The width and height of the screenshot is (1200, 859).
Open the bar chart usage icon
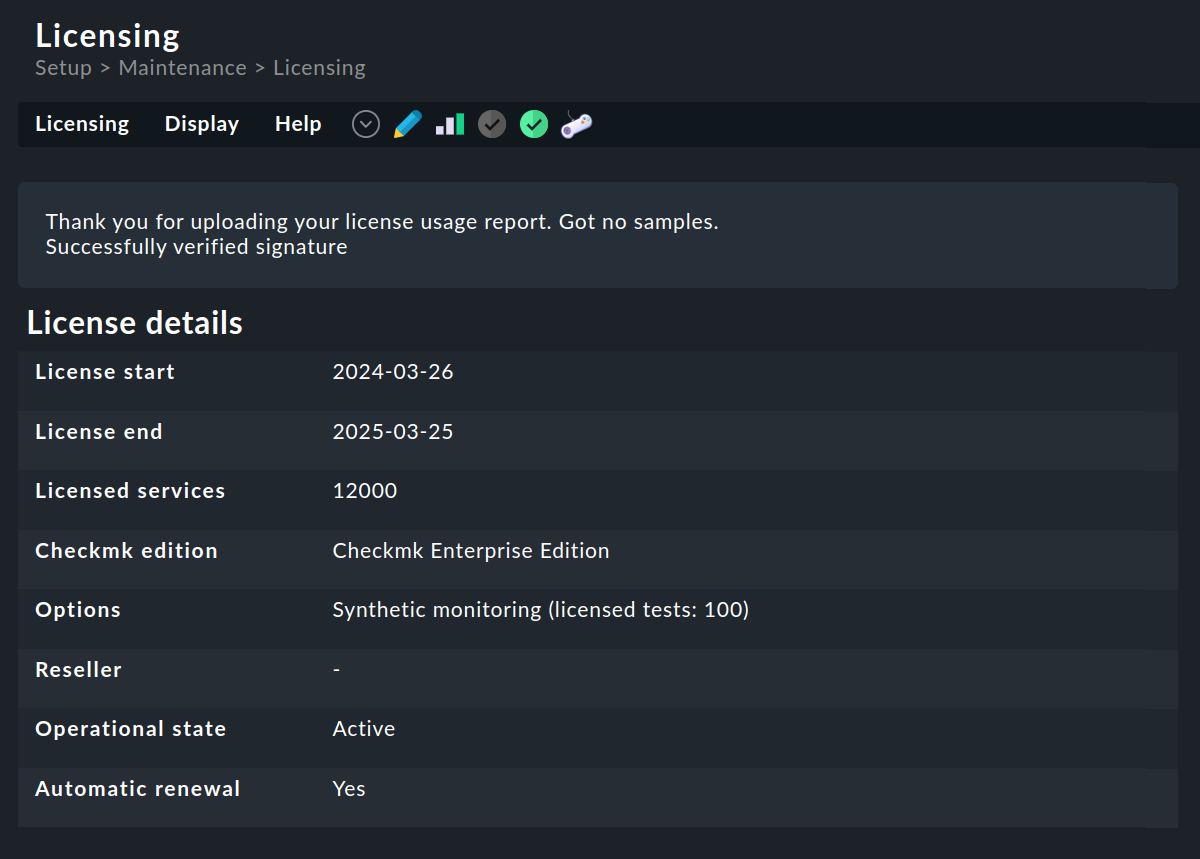point(450,124)
